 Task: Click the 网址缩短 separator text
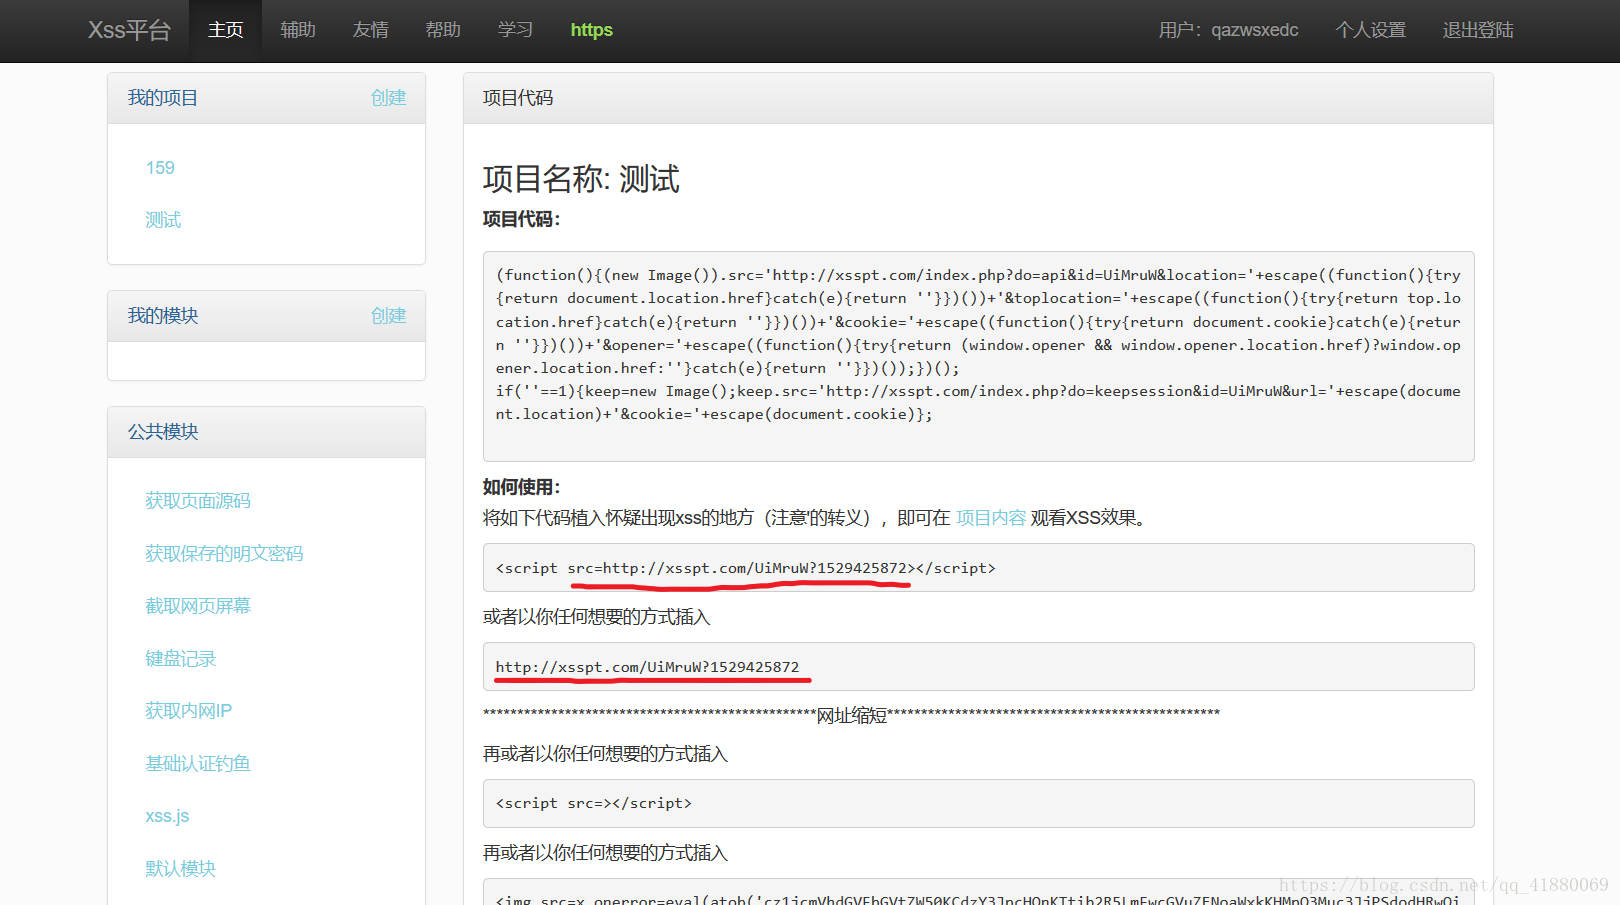[852, 716]
